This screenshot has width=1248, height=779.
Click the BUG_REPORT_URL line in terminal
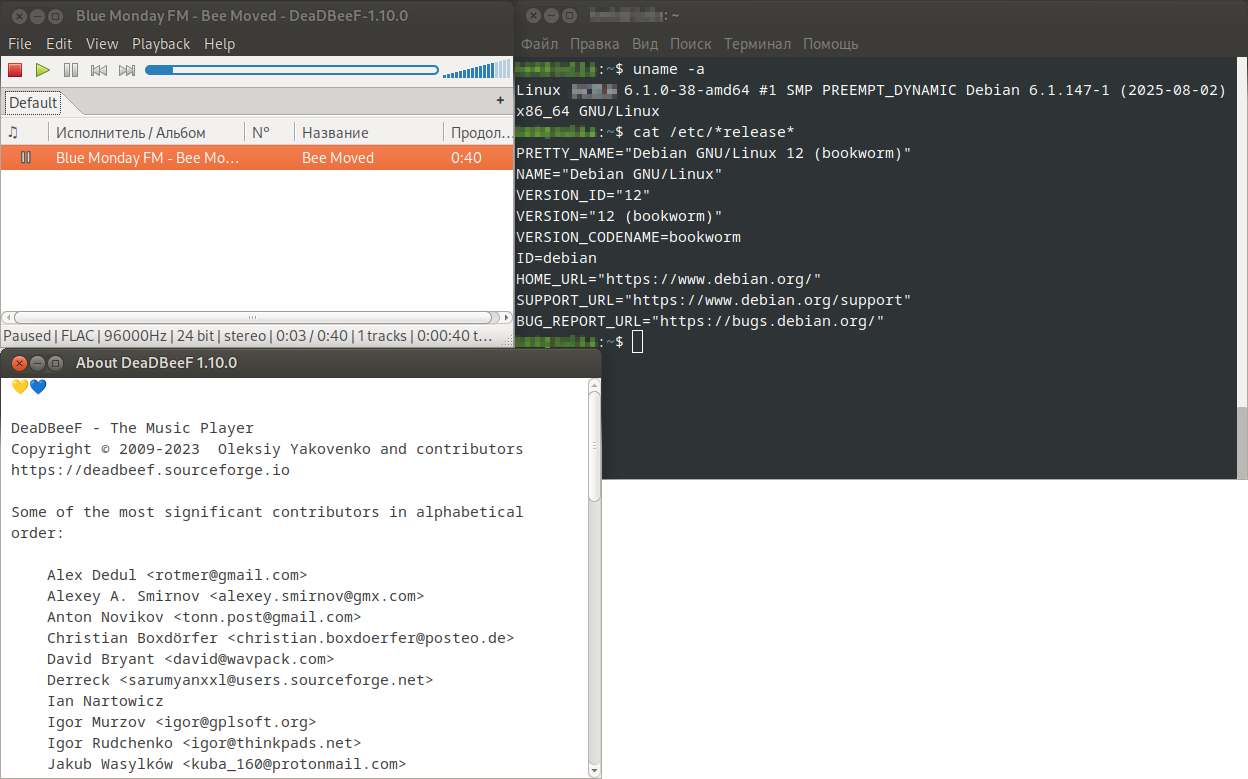[x=701, y=321]
